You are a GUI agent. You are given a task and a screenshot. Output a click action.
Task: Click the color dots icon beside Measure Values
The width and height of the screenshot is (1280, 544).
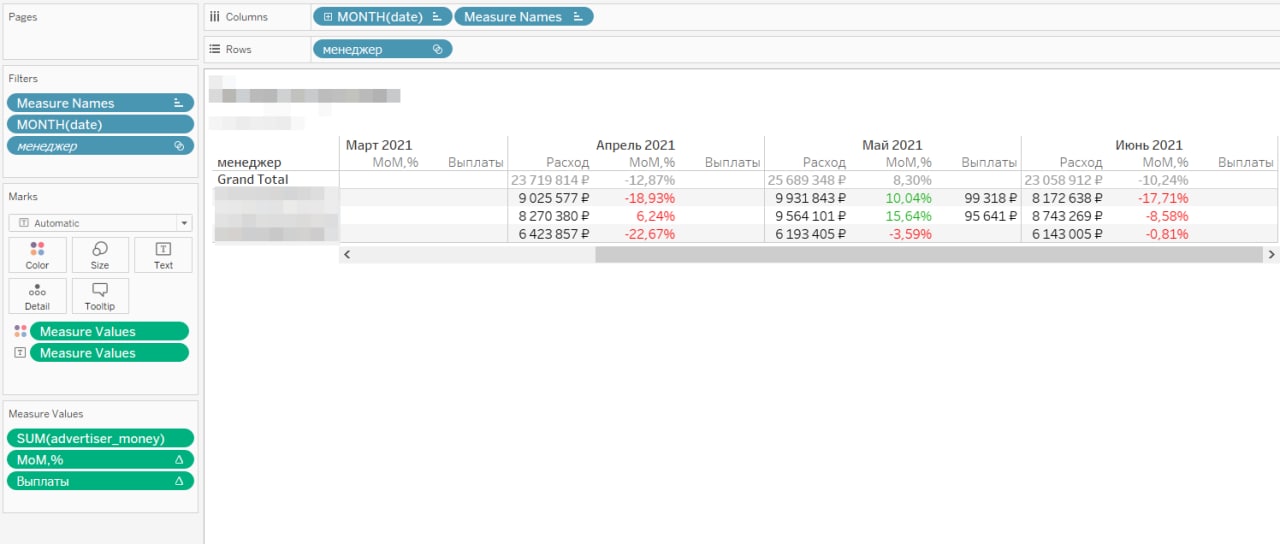pyautogui.click(x=20, y=331)
